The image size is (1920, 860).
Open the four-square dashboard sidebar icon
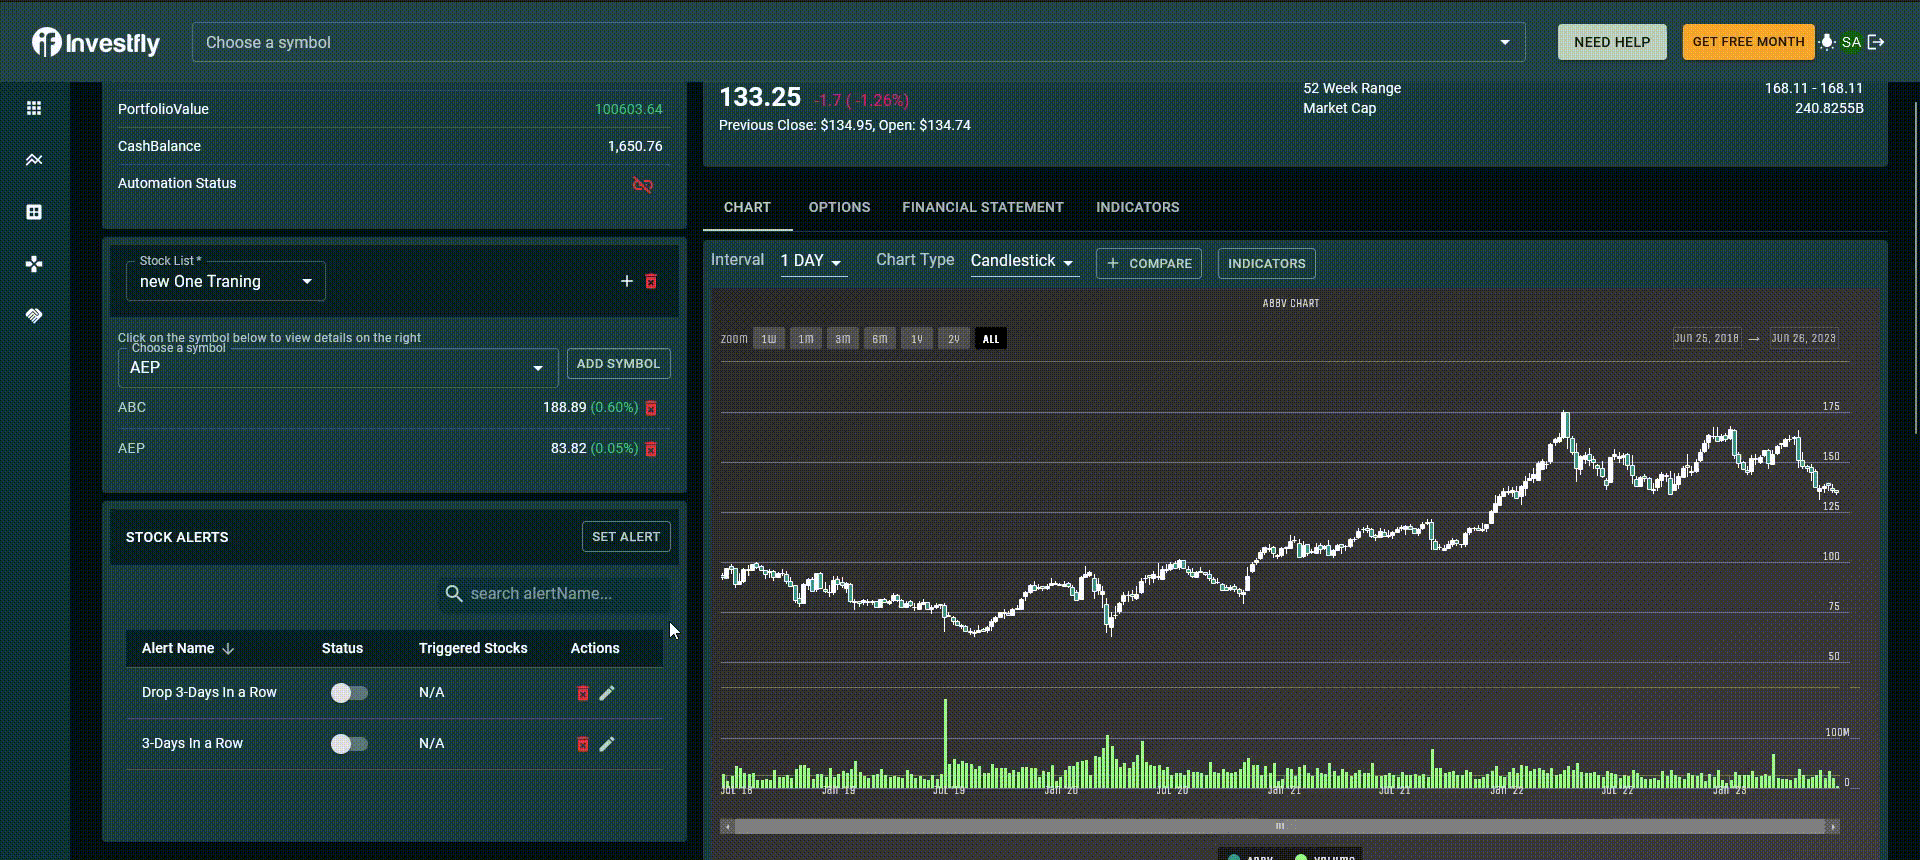34,212
